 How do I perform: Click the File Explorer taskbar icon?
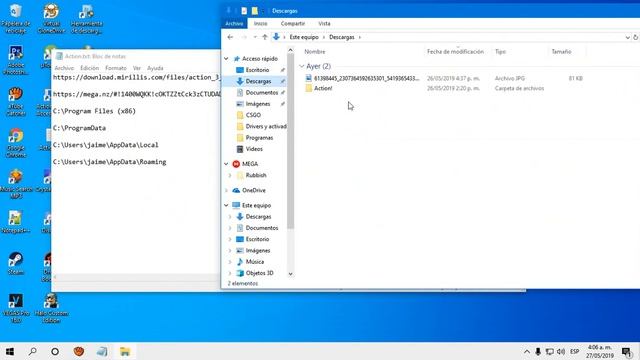click(x=125, y=351)
